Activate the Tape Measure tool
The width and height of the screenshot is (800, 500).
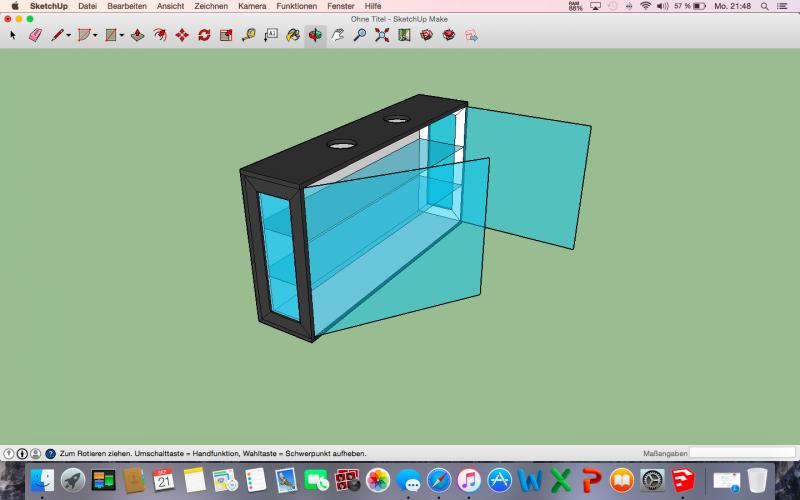click(x=248, y=35)
